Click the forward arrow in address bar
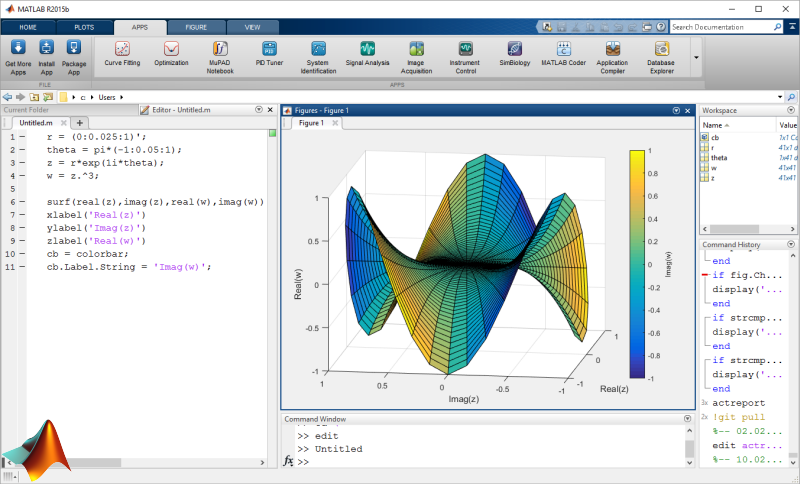800x484 pixels. point(20,97)
